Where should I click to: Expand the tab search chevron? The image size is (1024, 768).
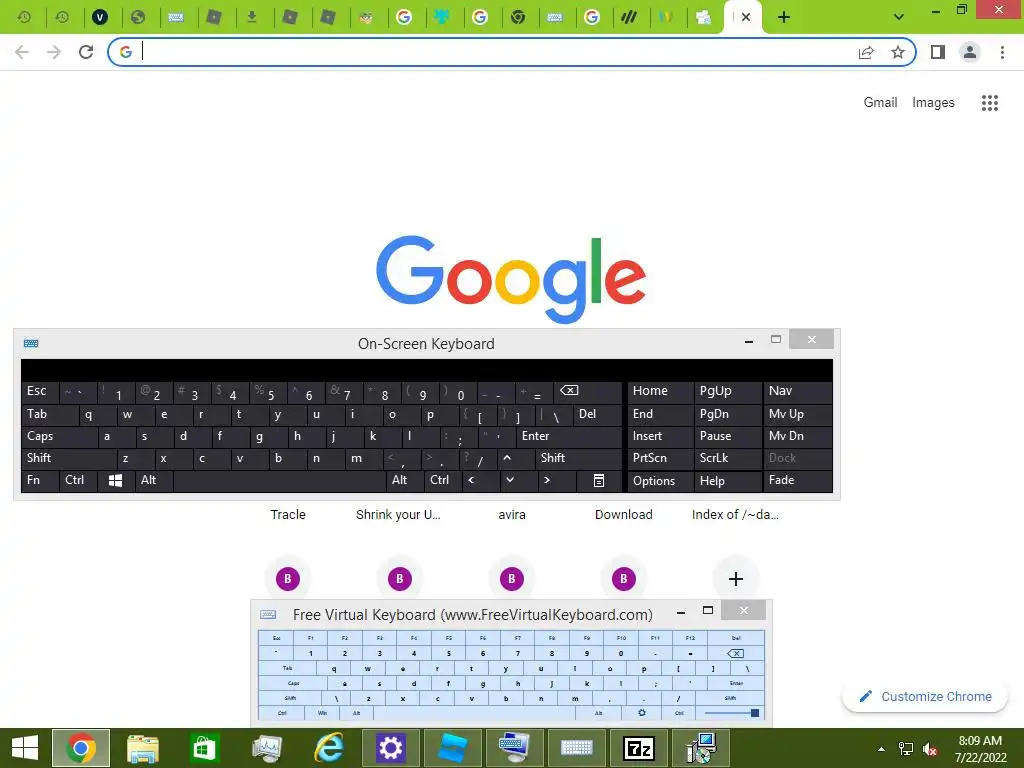[x=899, y=17]
